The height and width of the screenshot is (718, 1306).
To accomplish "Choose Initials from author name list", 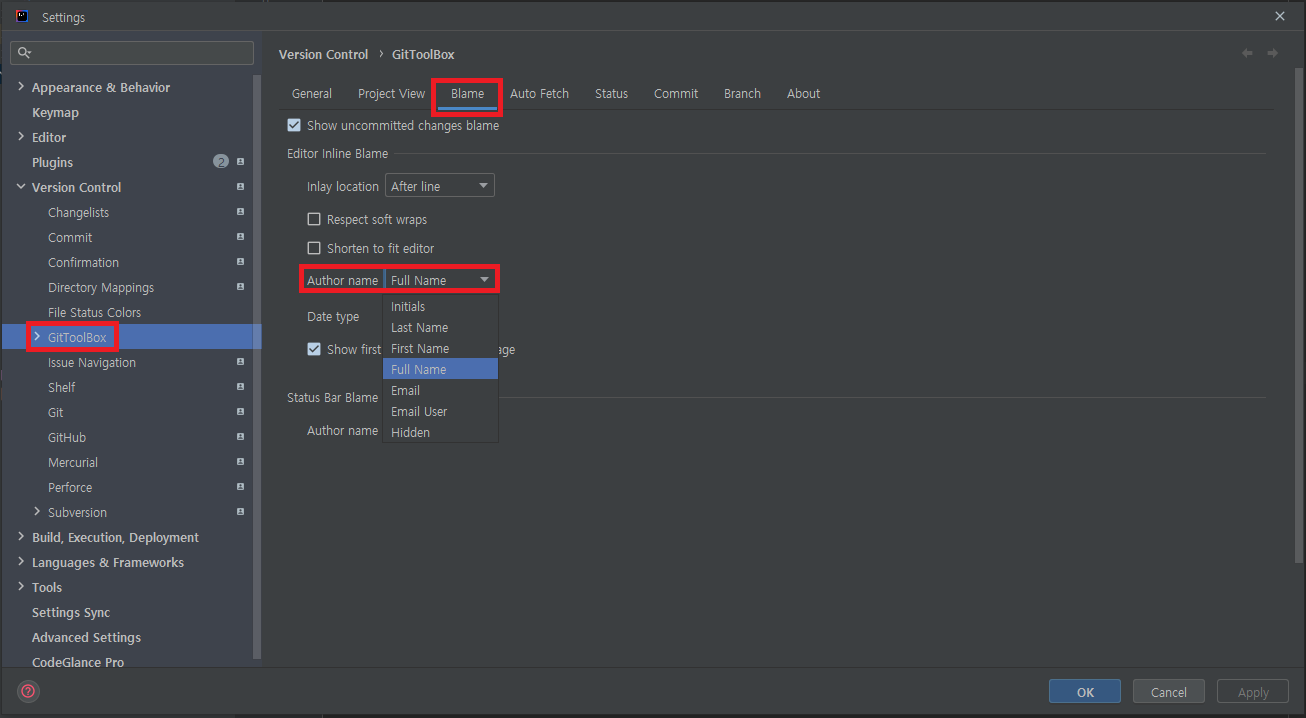I will [440, 307].
